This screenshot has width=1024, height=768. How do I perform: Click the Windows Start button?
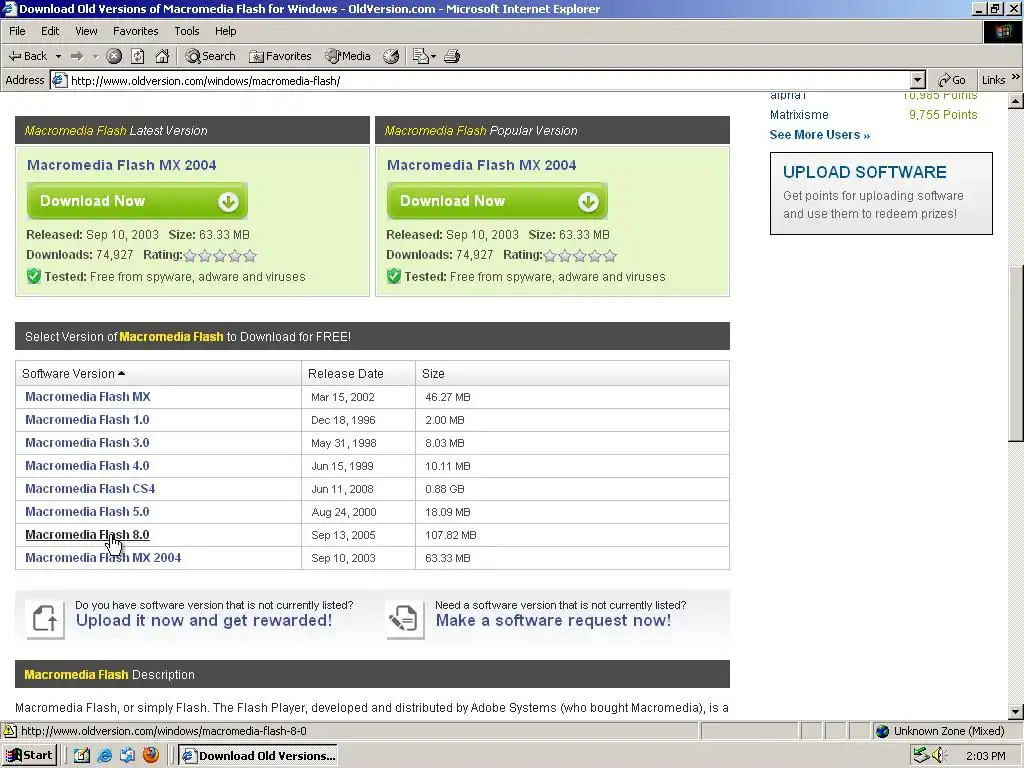pos(29,755)
